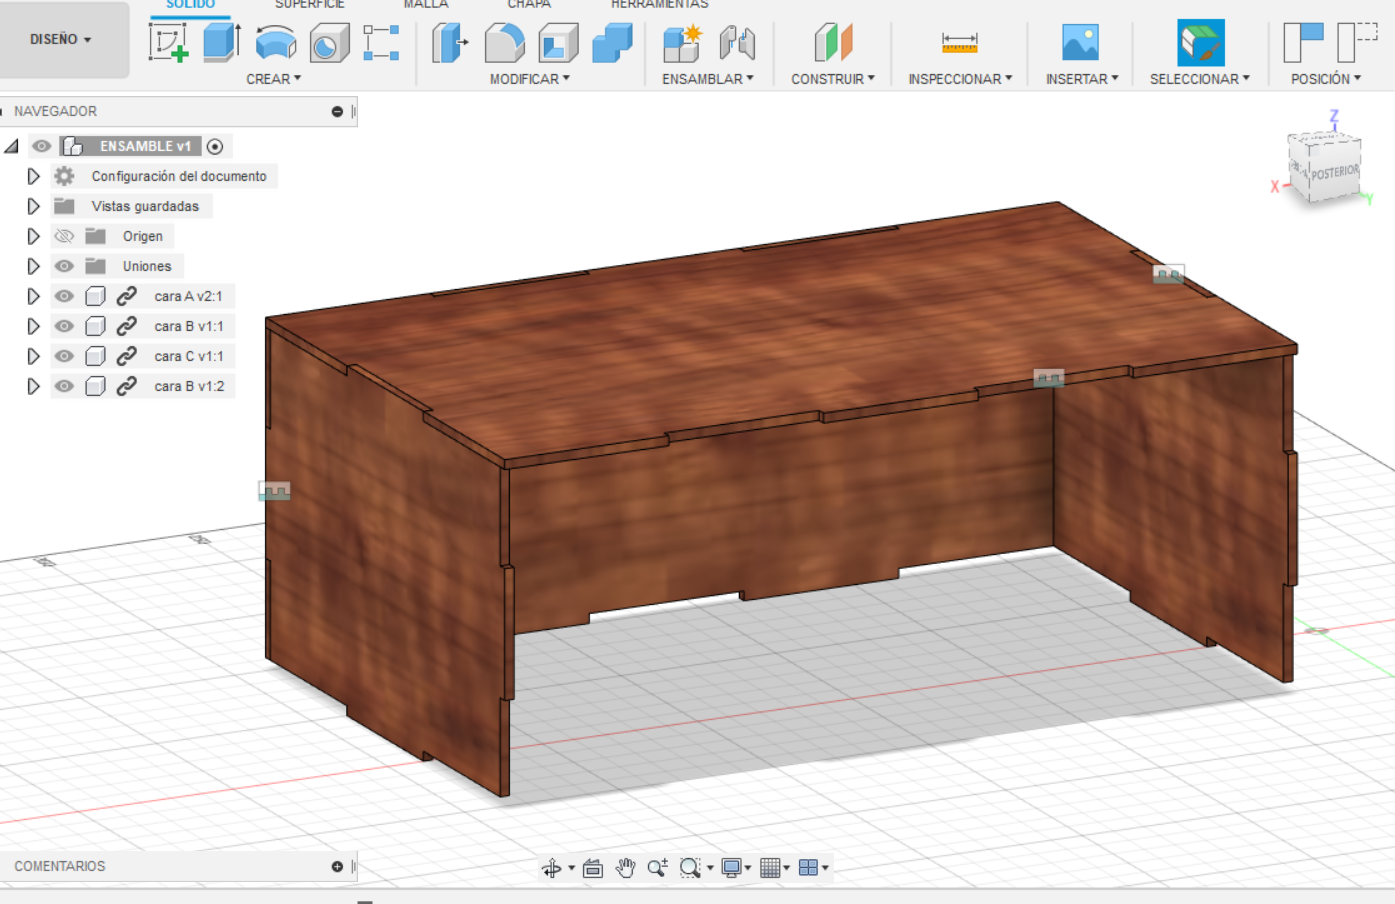This screenshot has width=1395, height=904.
Task: Click the Press Pull tool icon
Action: click(450, 43)
